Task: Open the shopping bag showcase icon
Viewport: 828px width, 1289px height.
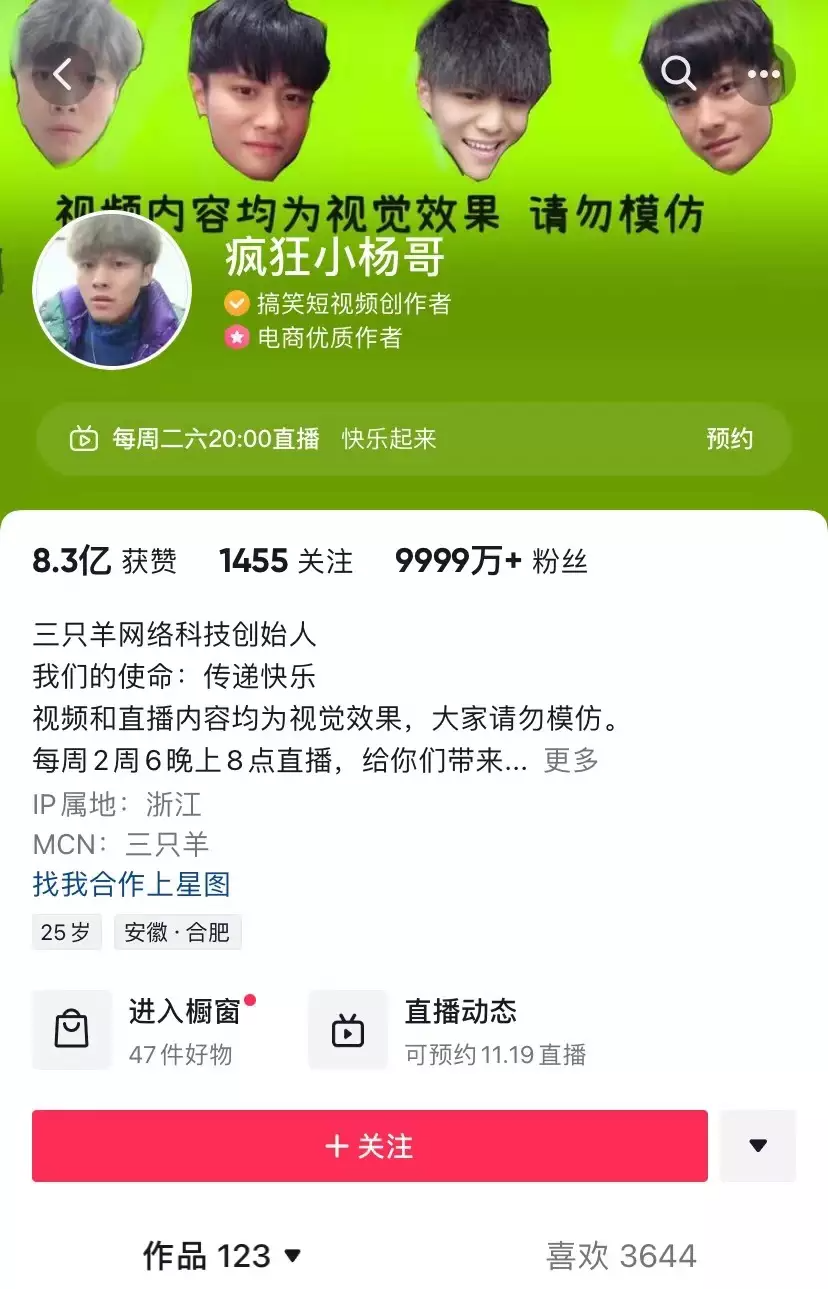Action: pyautogui.click(x=72, y=1029)
